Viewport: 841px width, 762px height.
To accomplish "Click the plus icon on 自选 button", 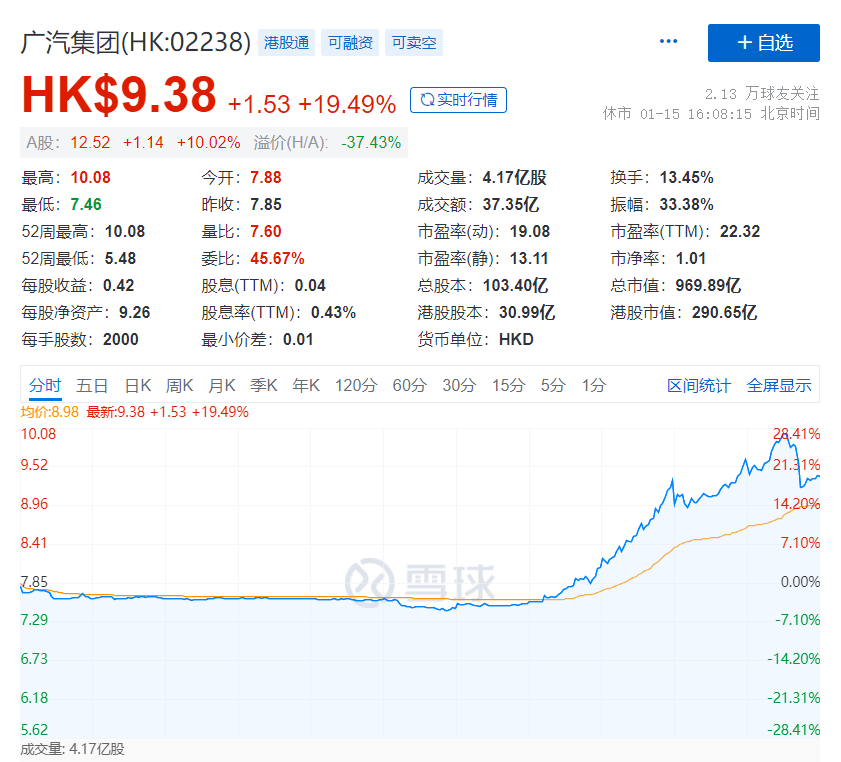I will pyautogui.click(x=746, y=42).
